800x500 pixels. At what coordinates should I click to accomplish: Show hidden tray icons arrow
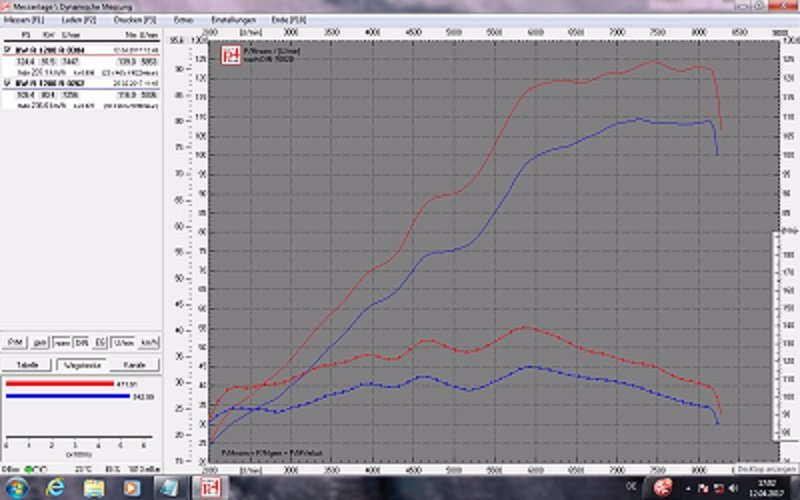point(688,489)
